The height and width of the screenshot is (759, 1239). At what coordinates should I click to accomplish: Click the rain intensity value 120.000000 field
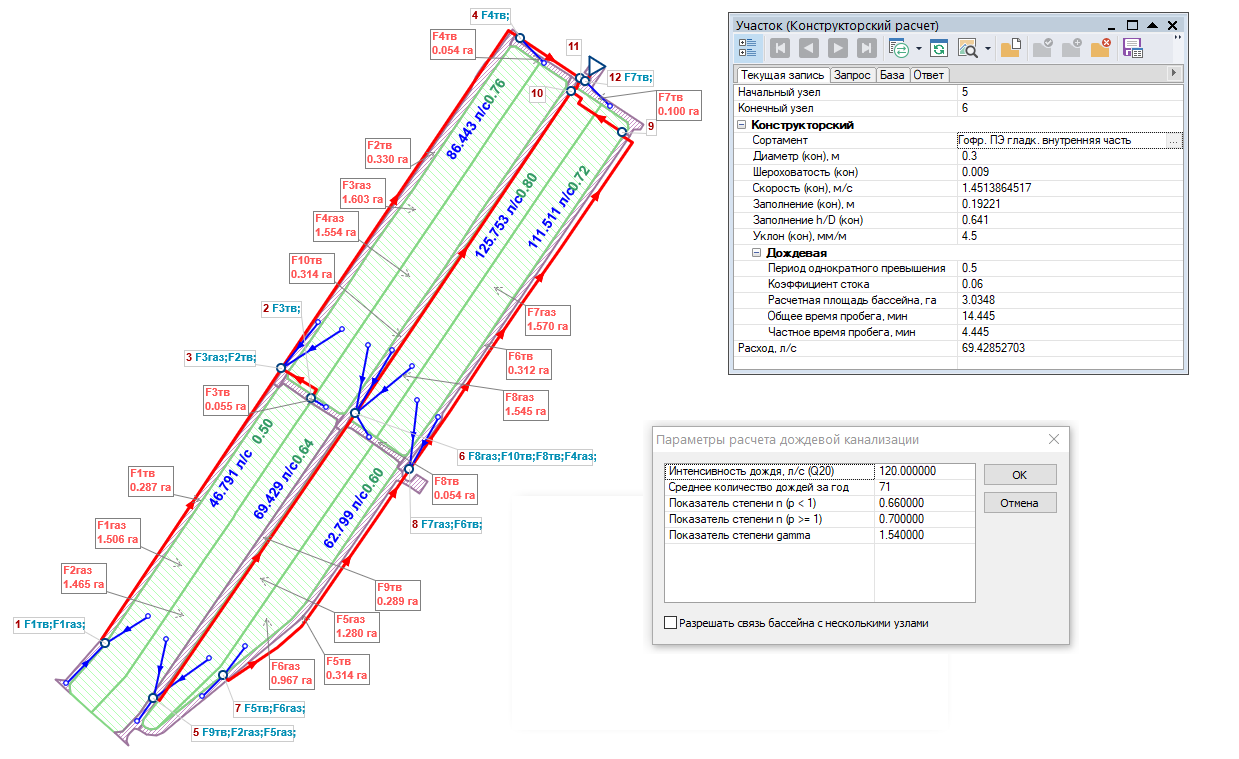coord(924,471)
